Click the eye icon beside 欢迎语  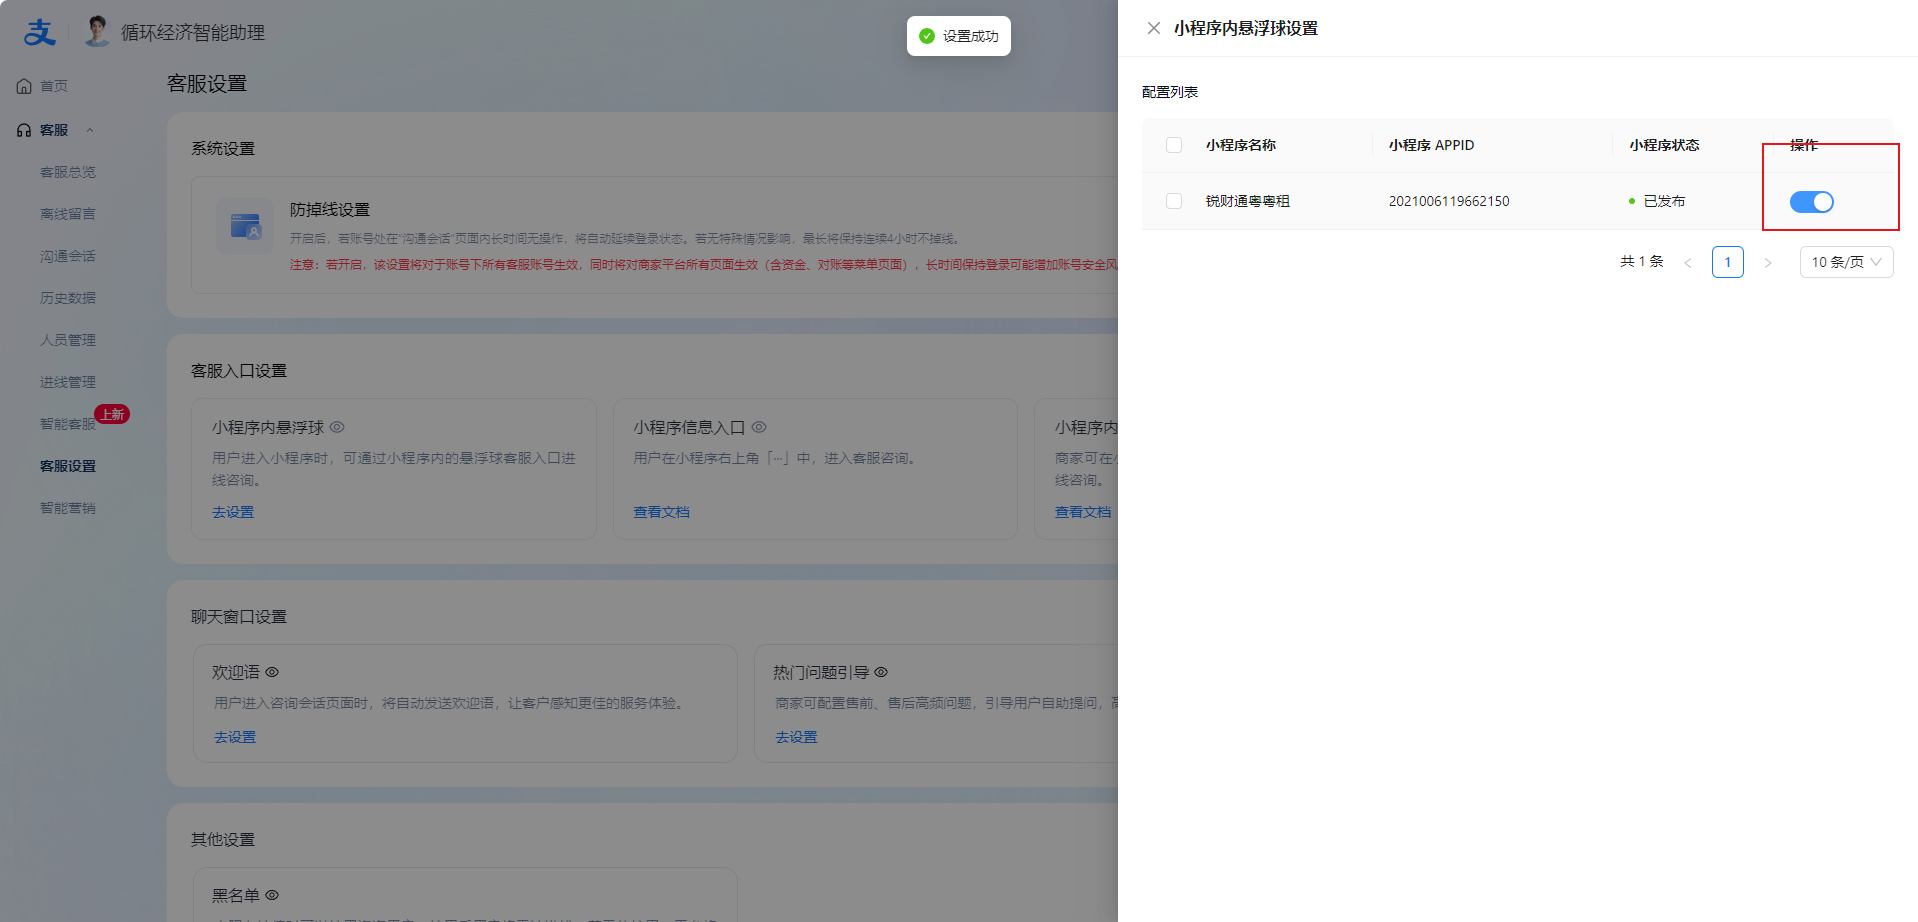pos(272,672)
